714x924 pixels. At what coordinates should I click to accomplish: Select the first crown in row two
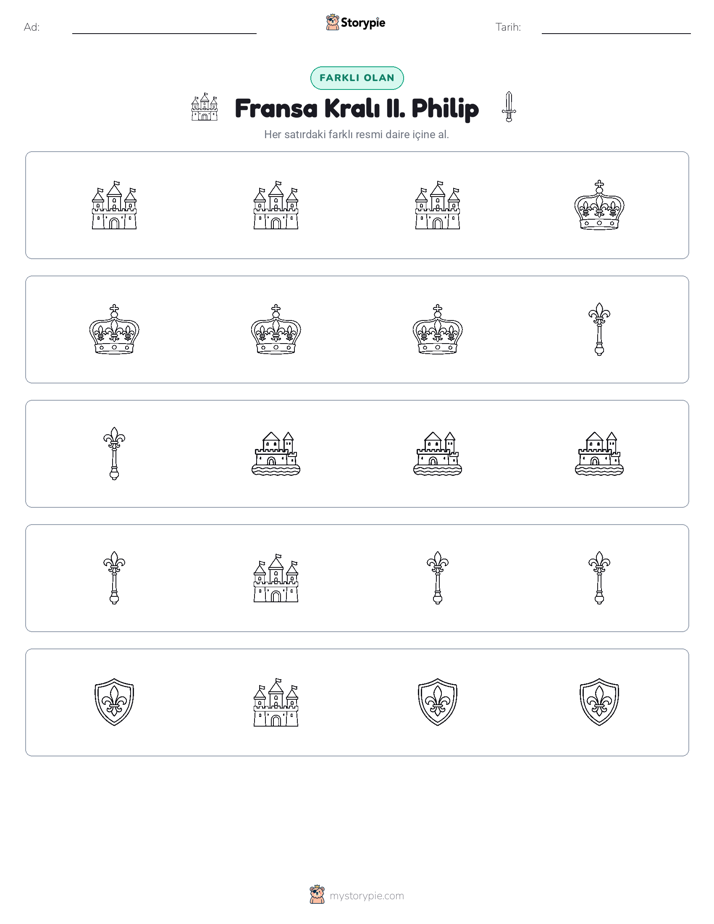(114, 329)
